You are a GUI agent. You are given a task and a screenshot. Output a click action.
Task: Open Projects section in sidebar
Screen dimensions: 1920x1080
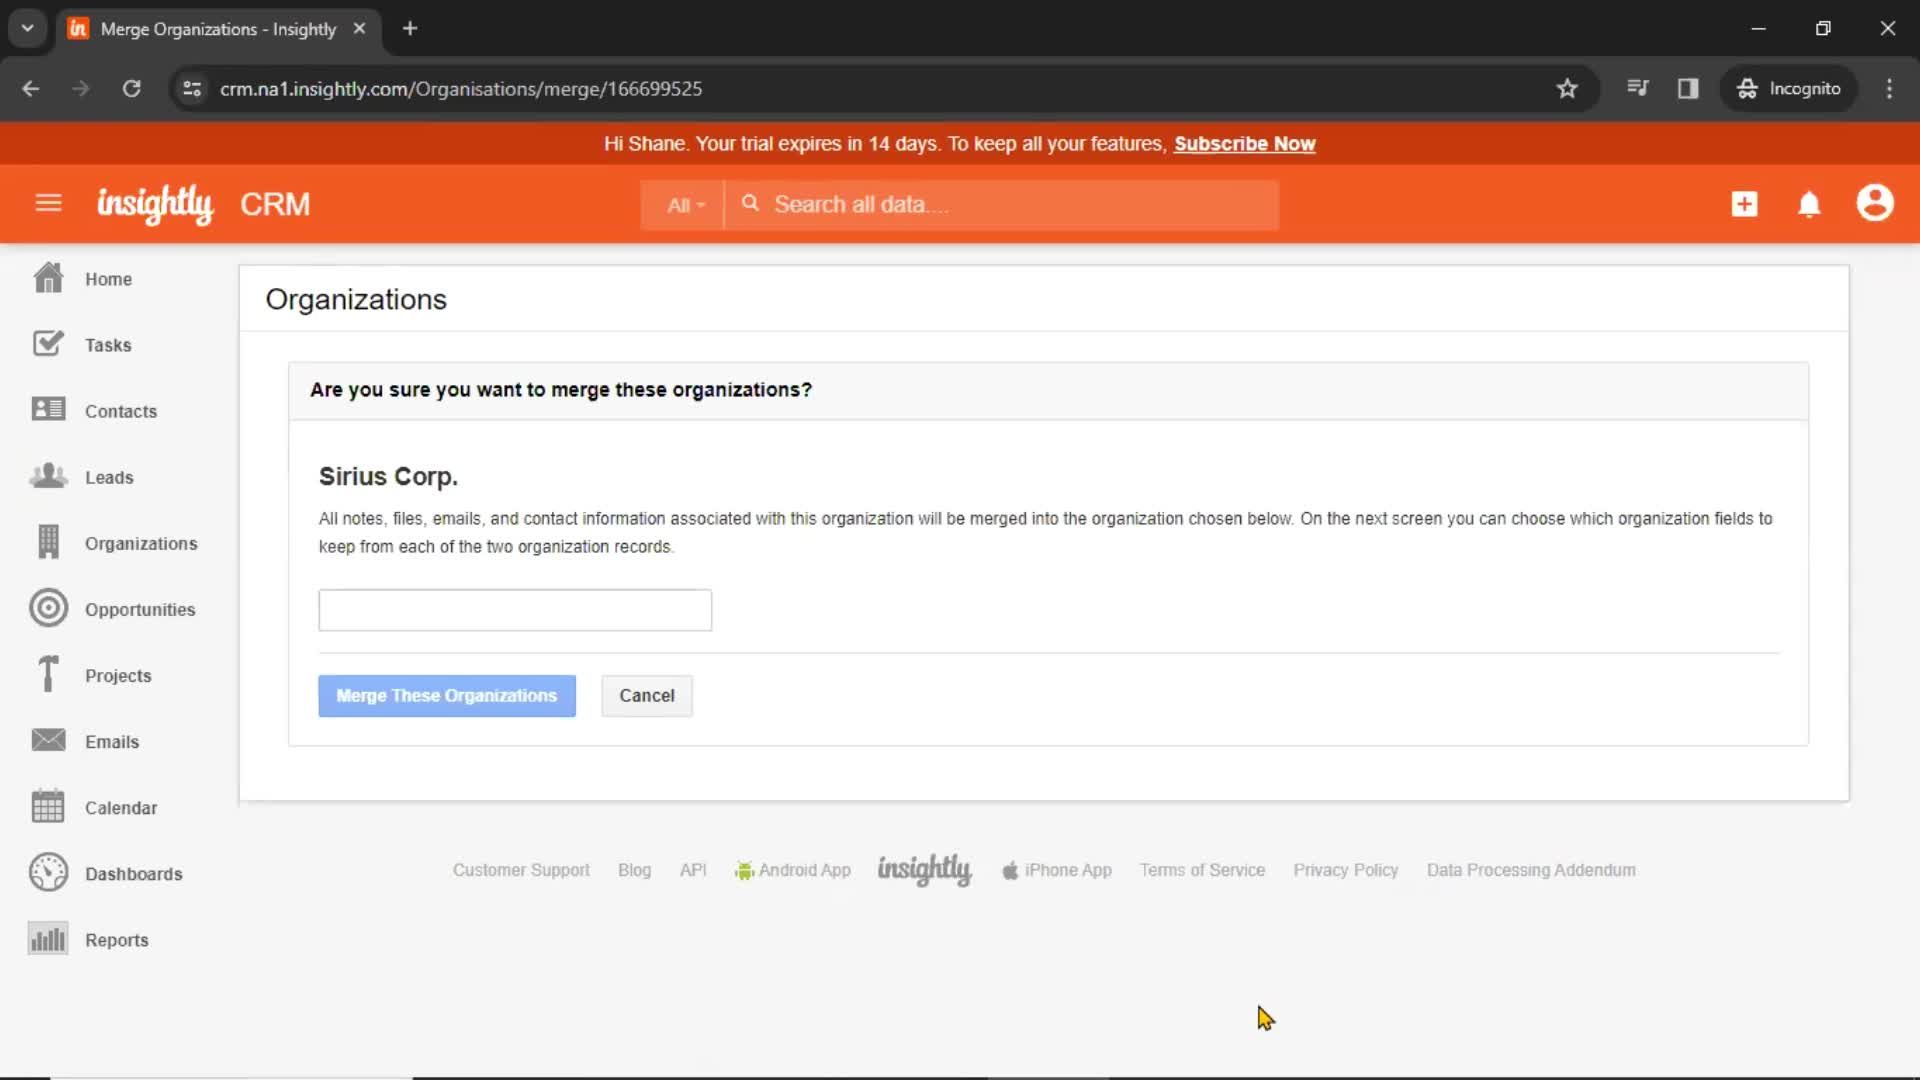117,674
